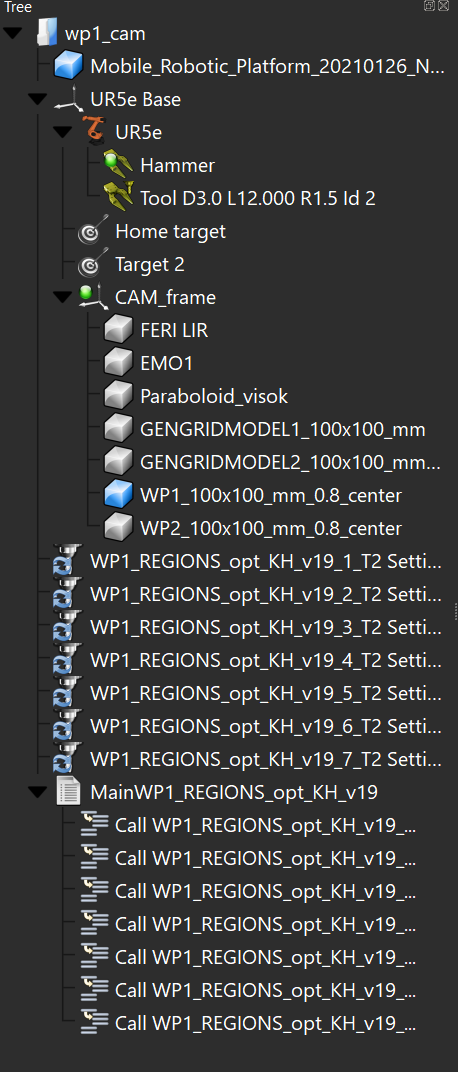Image resolution: width=458 pixels, height=1072 pixels.
Task: Select the WP1_REGIONS_opt_KH_v19_6_T2 Setti... row text
Action: (x=265, y=725)
